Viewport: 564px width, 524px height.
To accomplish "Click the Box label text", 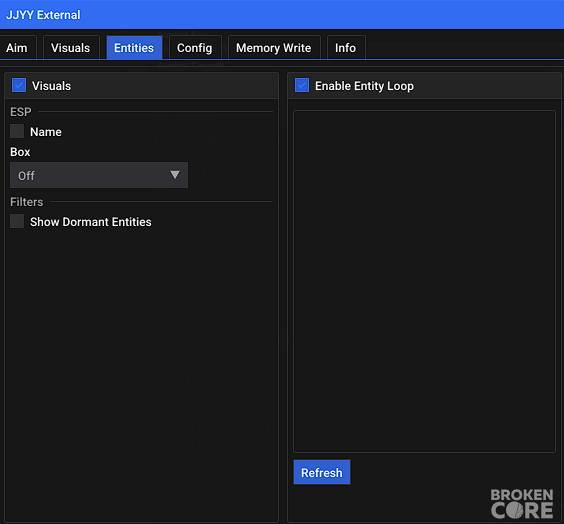I will (20, 152).
